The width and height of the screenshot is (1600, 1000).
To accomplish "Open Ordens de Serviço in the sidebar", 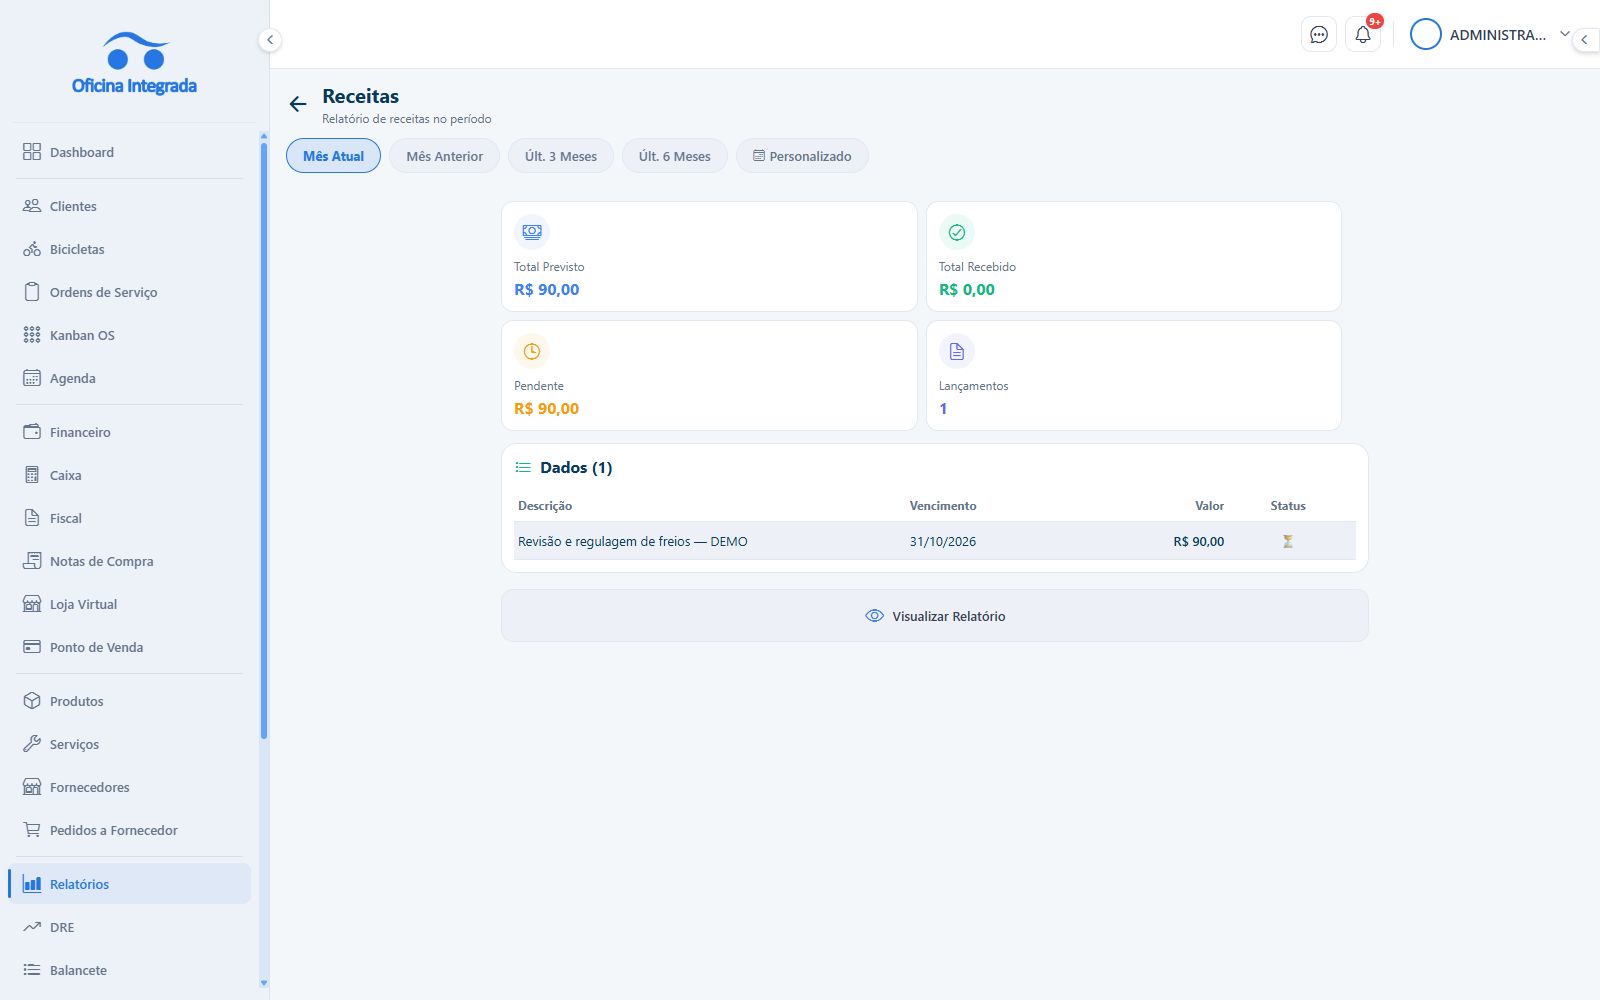I will [129, 292].
